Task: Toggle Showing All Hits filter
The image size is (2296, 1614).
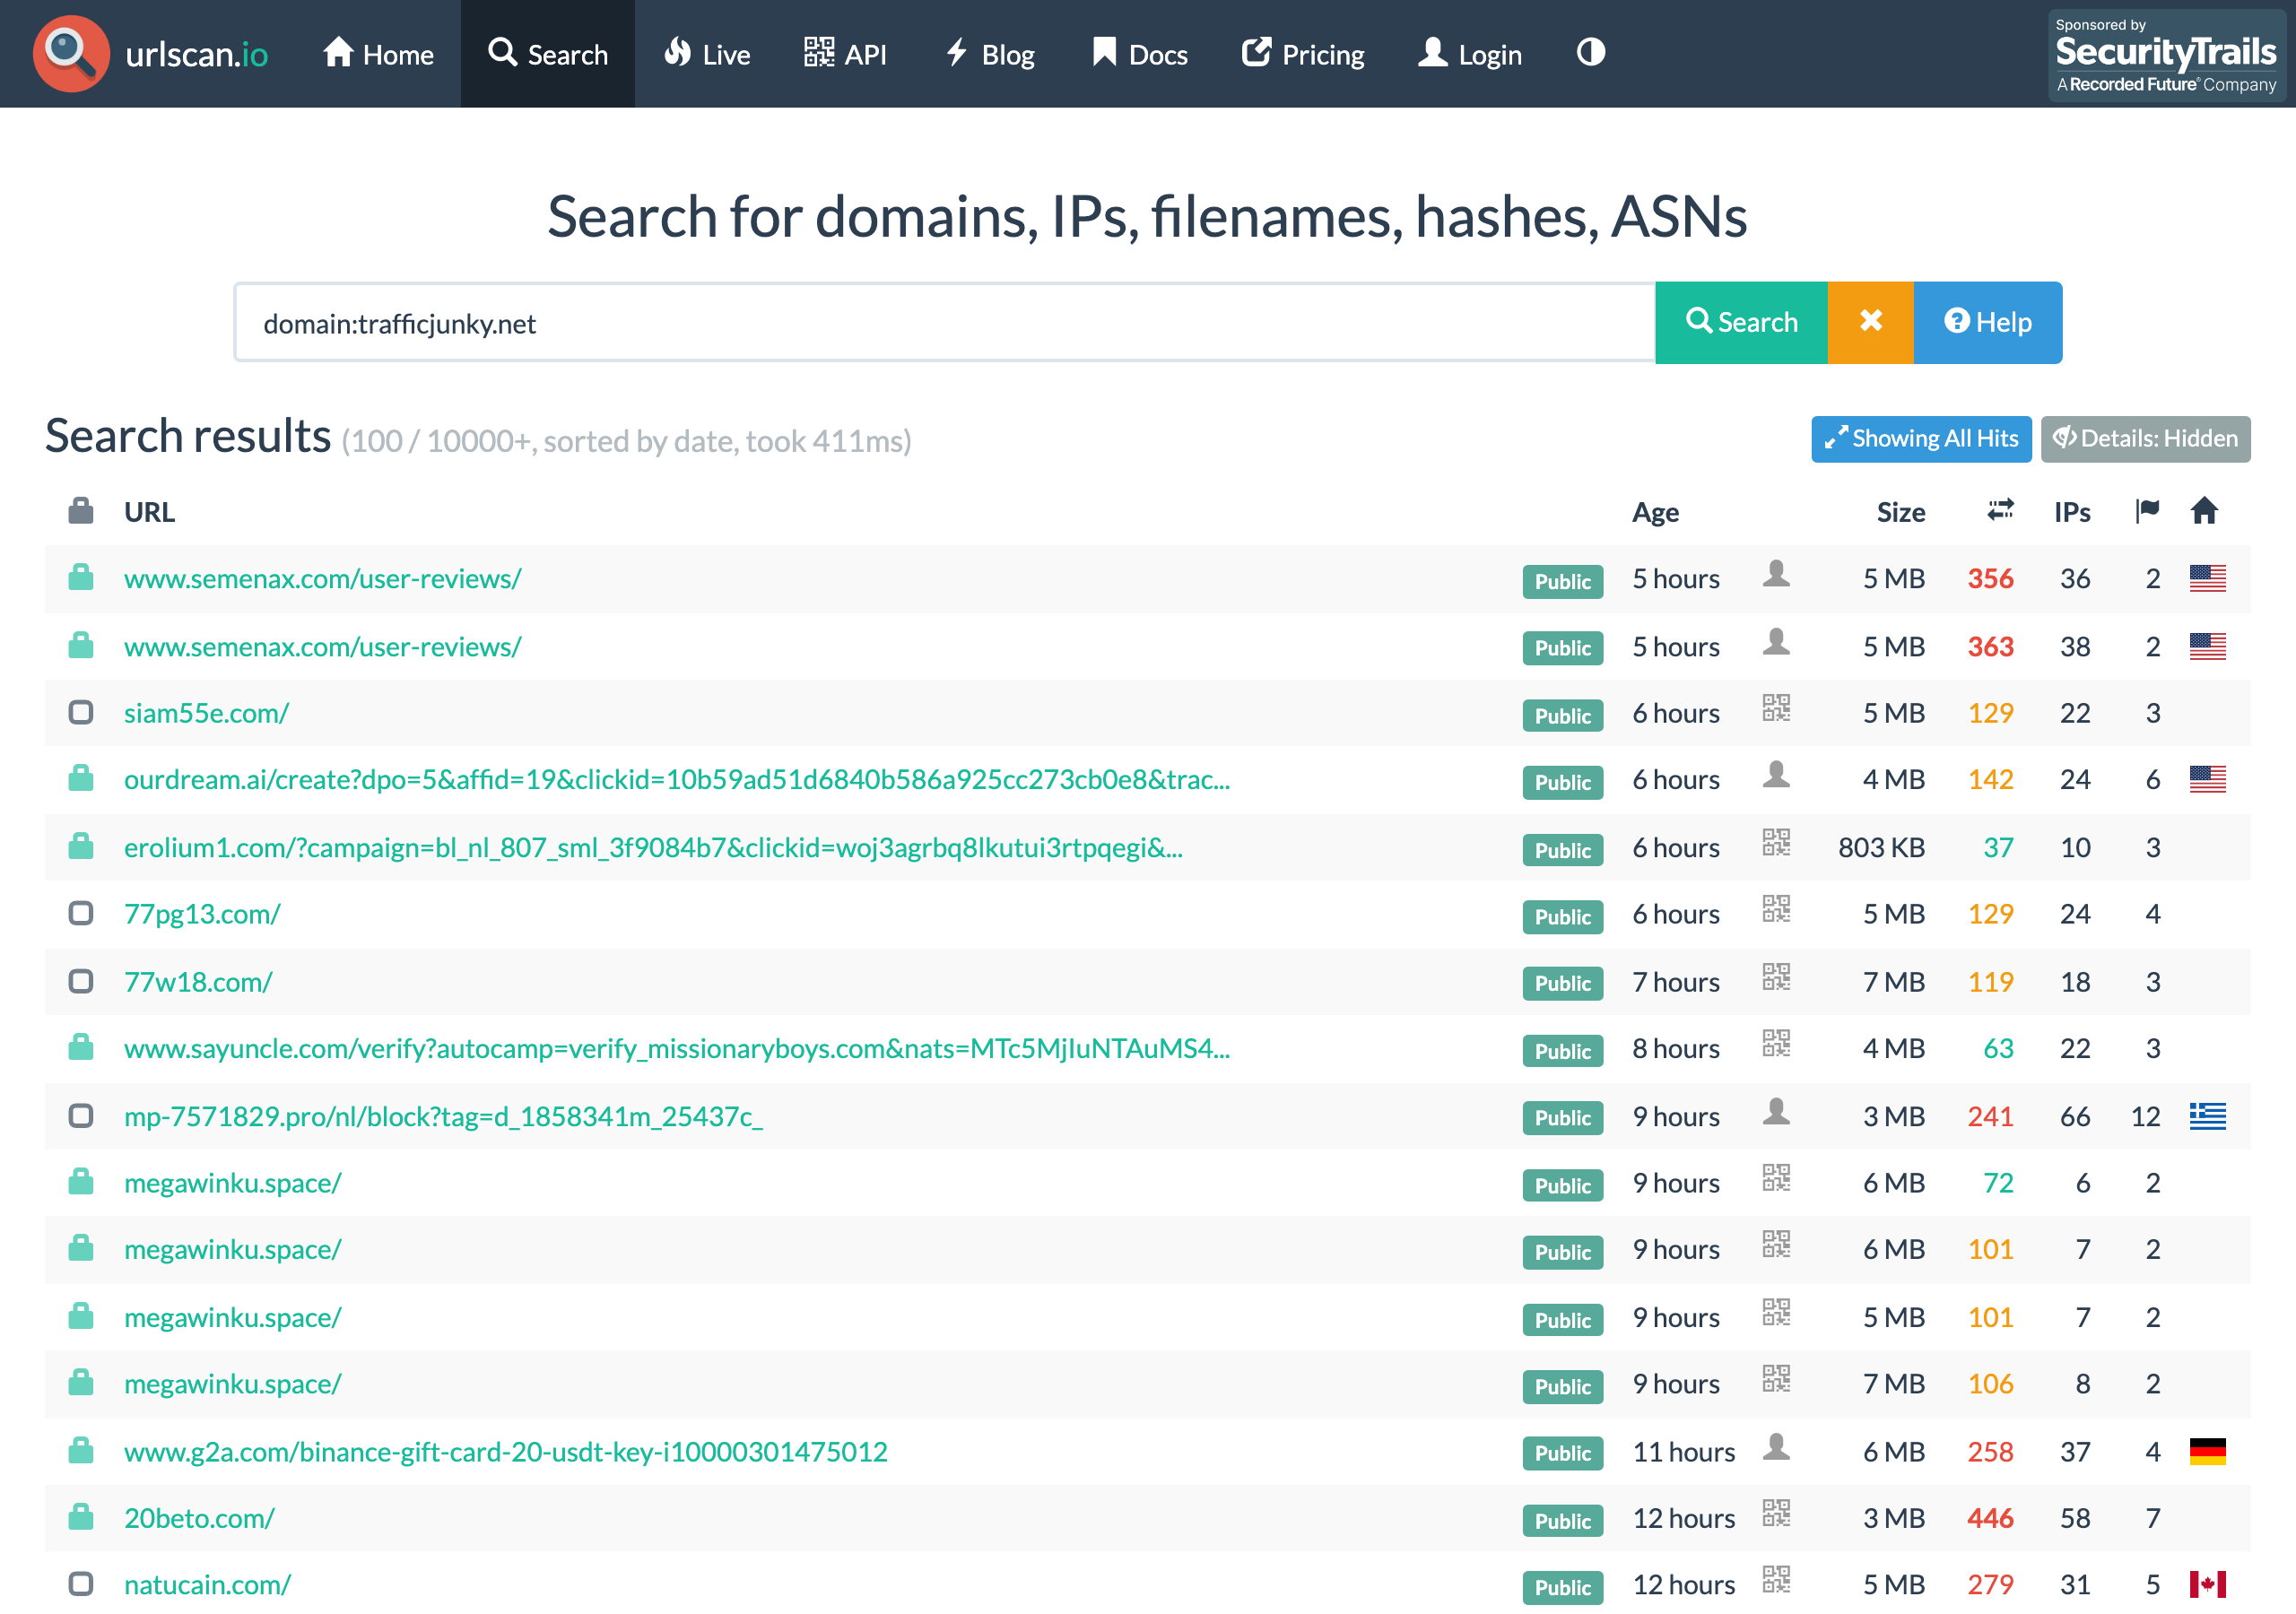Action: (1920, 439)
